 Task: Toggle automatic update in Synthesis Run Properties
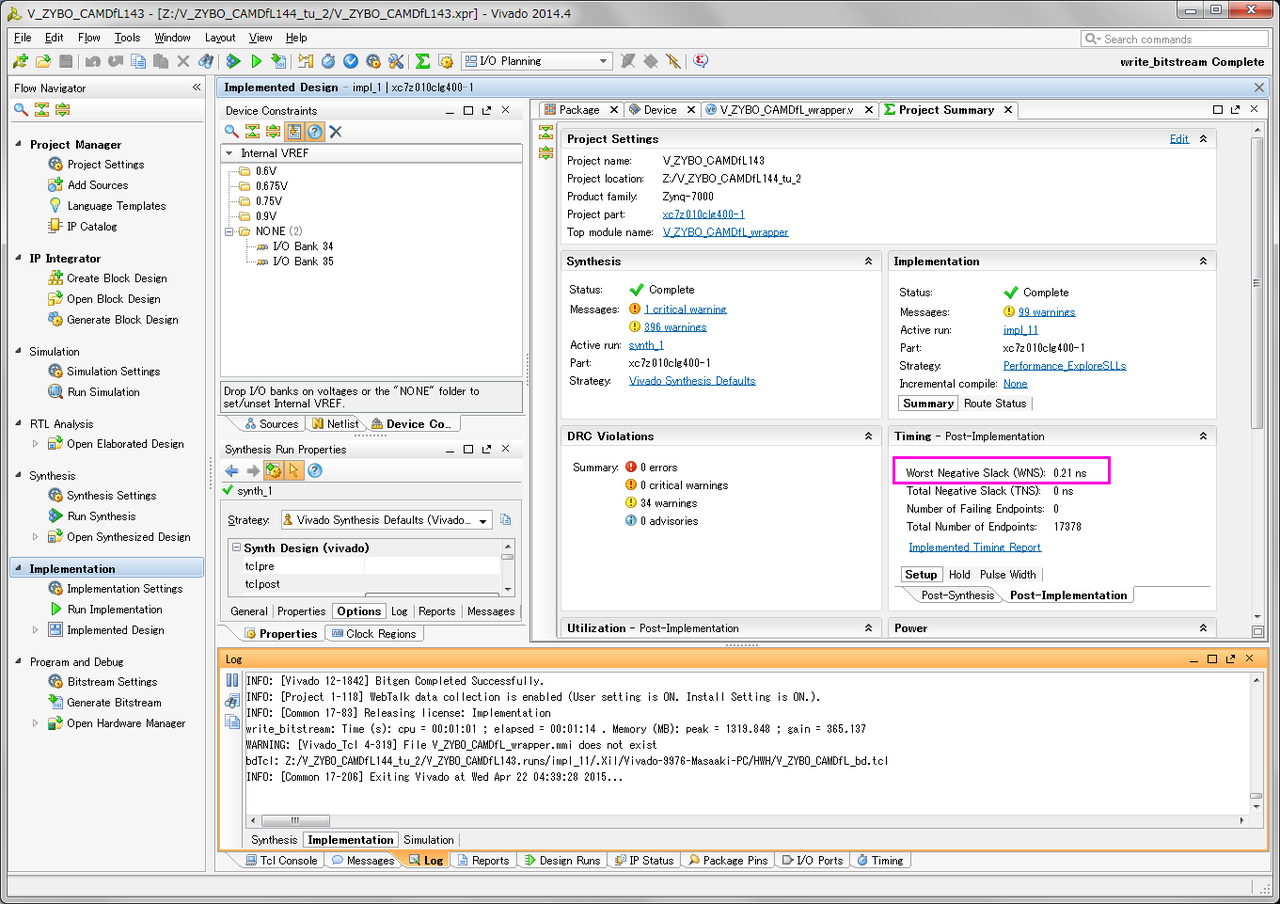pyautogui.click(x=273, y=471)
